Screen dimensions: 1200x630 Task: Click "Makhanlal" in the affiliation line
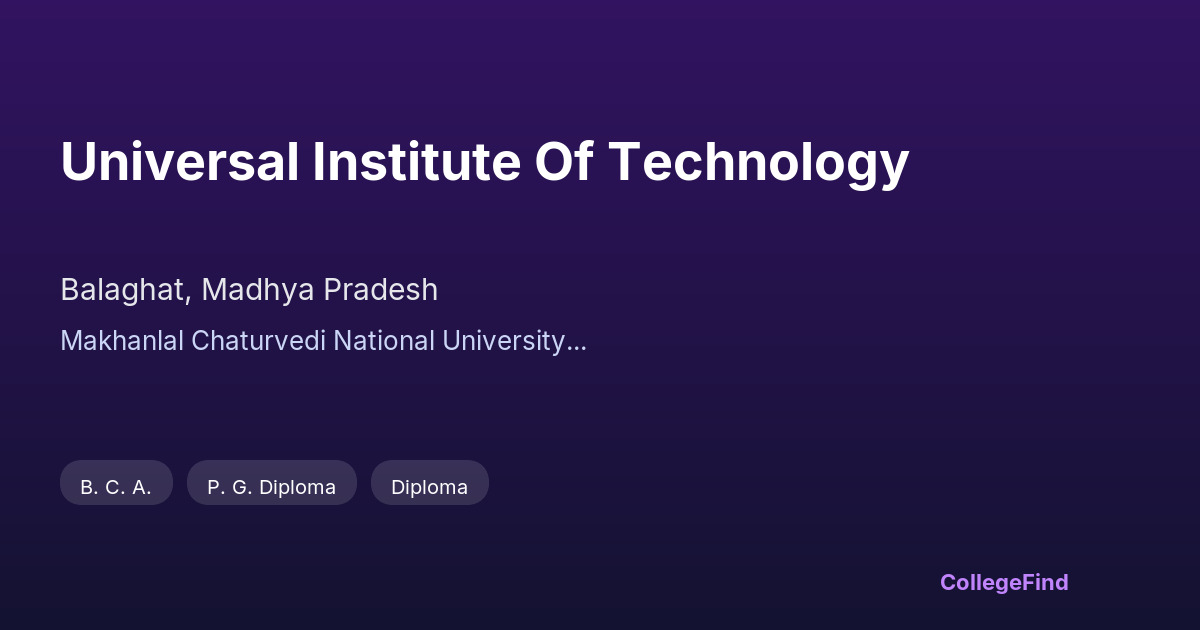pos(122,341)
